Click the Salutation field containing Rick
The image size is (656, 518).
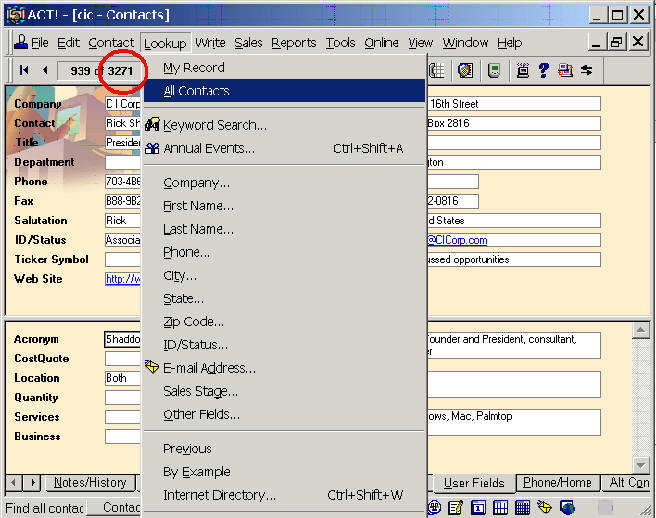(123, 221)
